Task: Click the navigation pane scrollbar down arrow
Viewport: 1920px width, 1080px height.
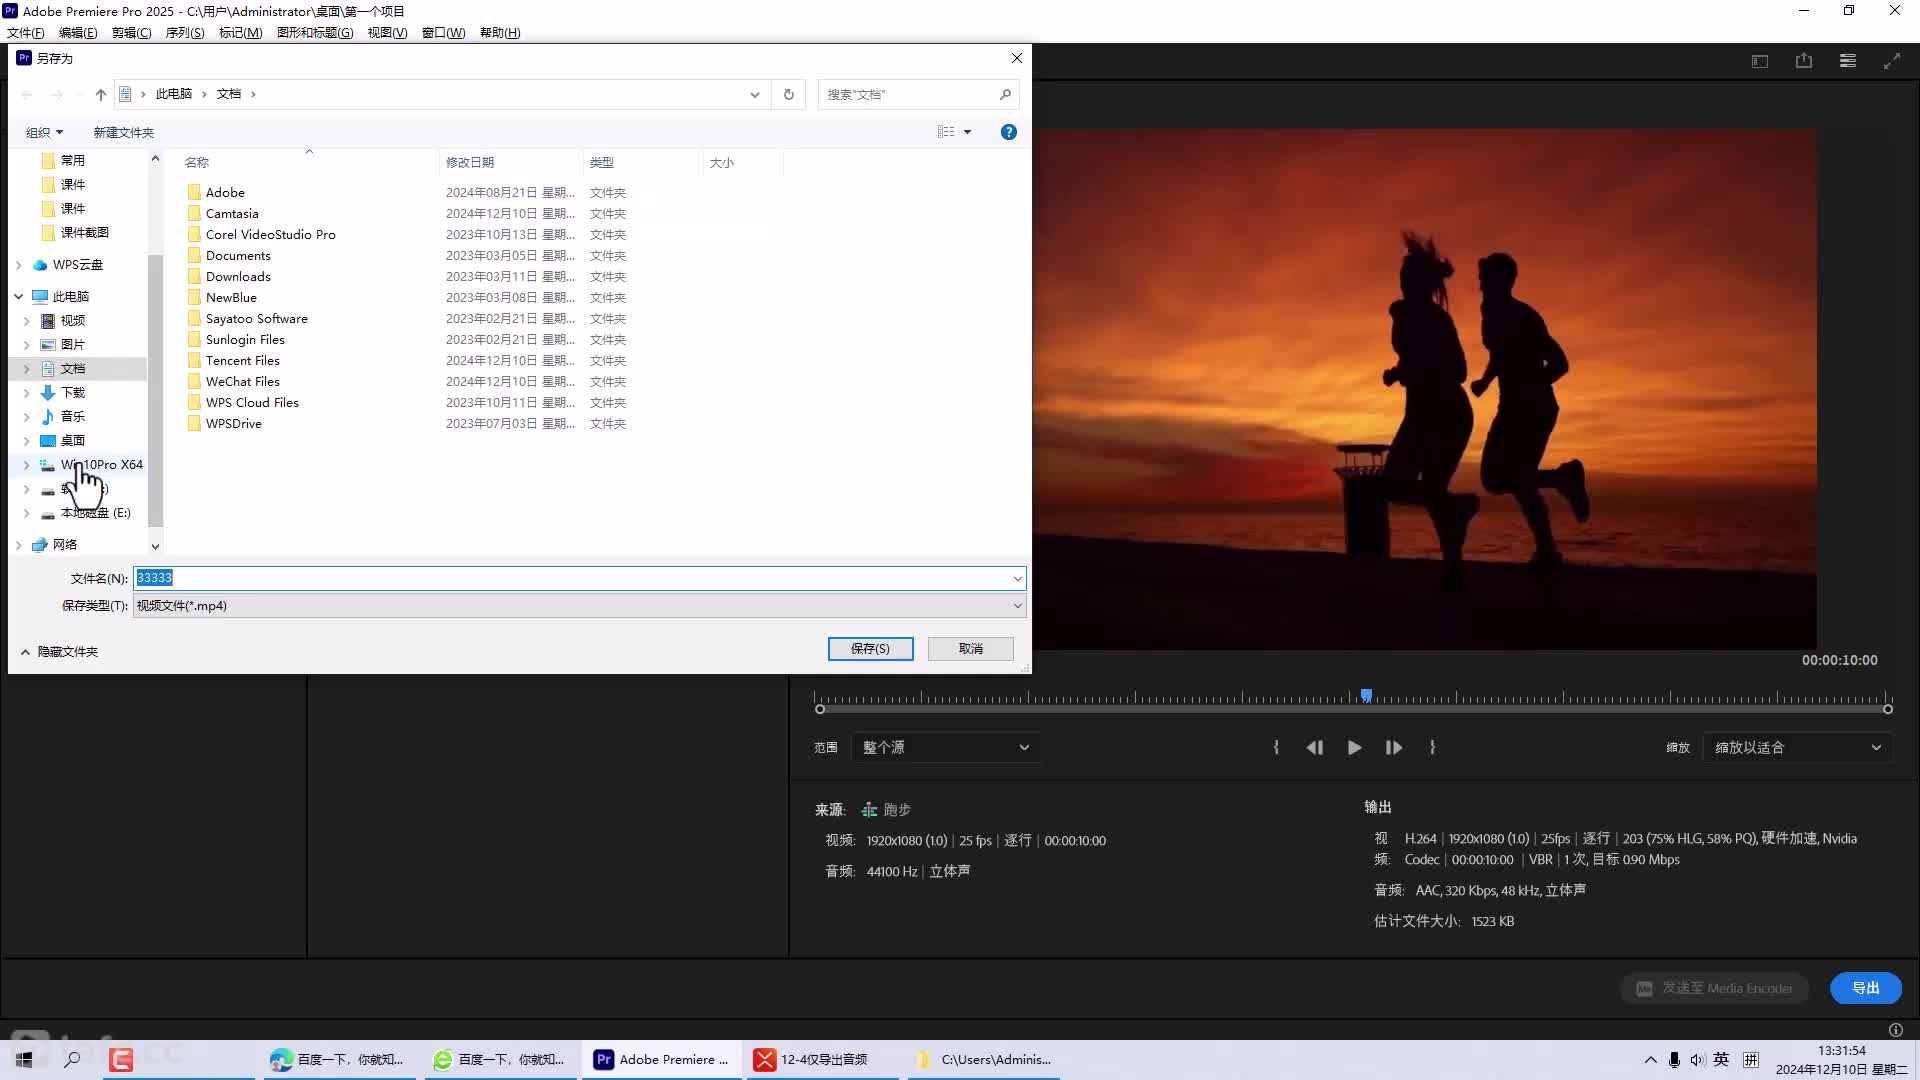Action: click(x=155, y=546)
